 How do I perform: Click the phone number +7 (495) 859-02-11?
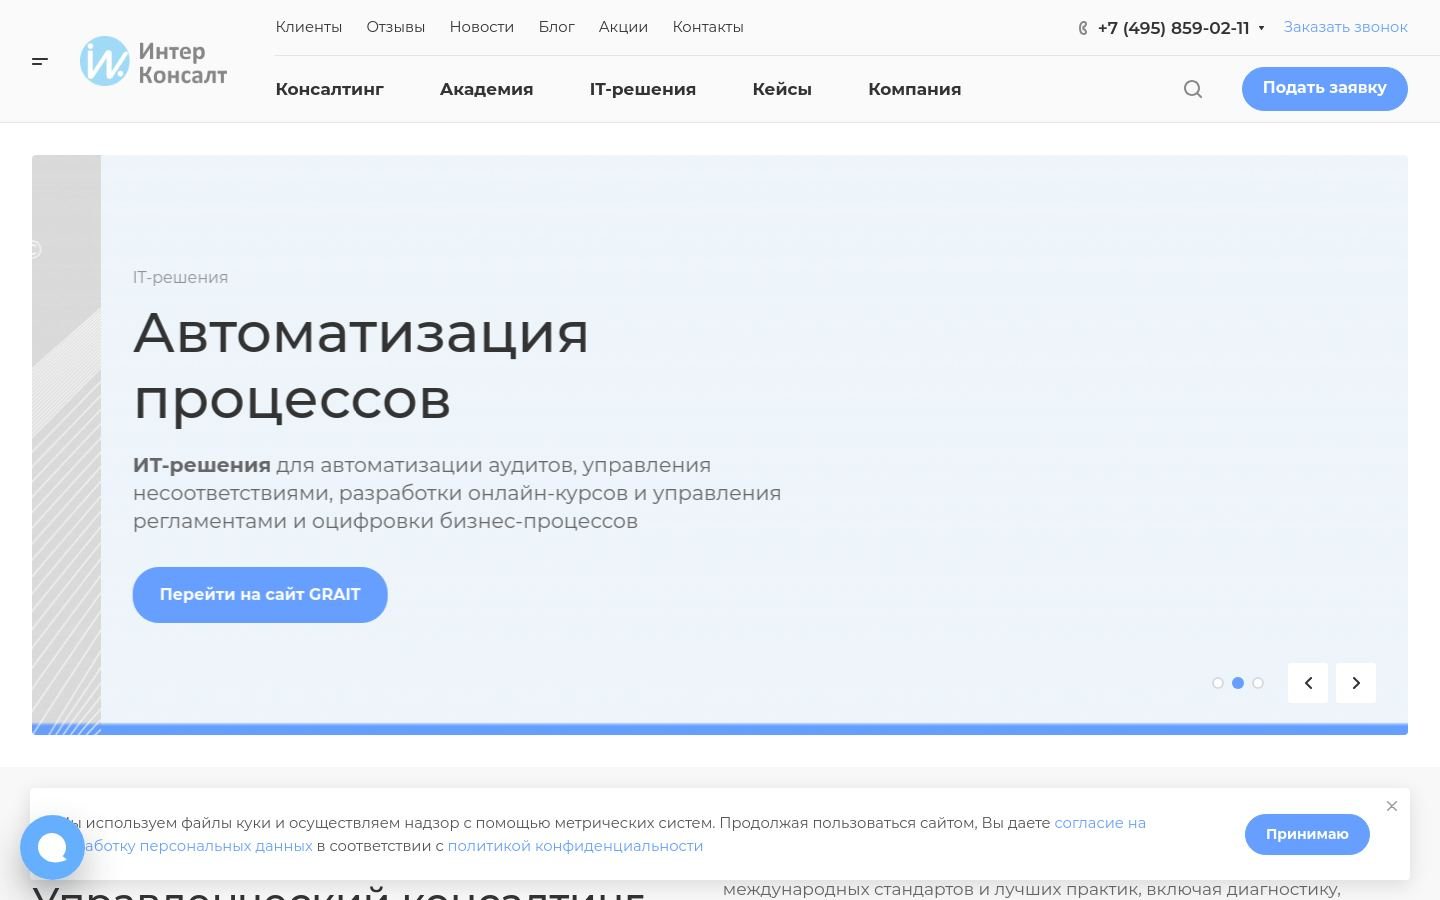click(1174, 28)
